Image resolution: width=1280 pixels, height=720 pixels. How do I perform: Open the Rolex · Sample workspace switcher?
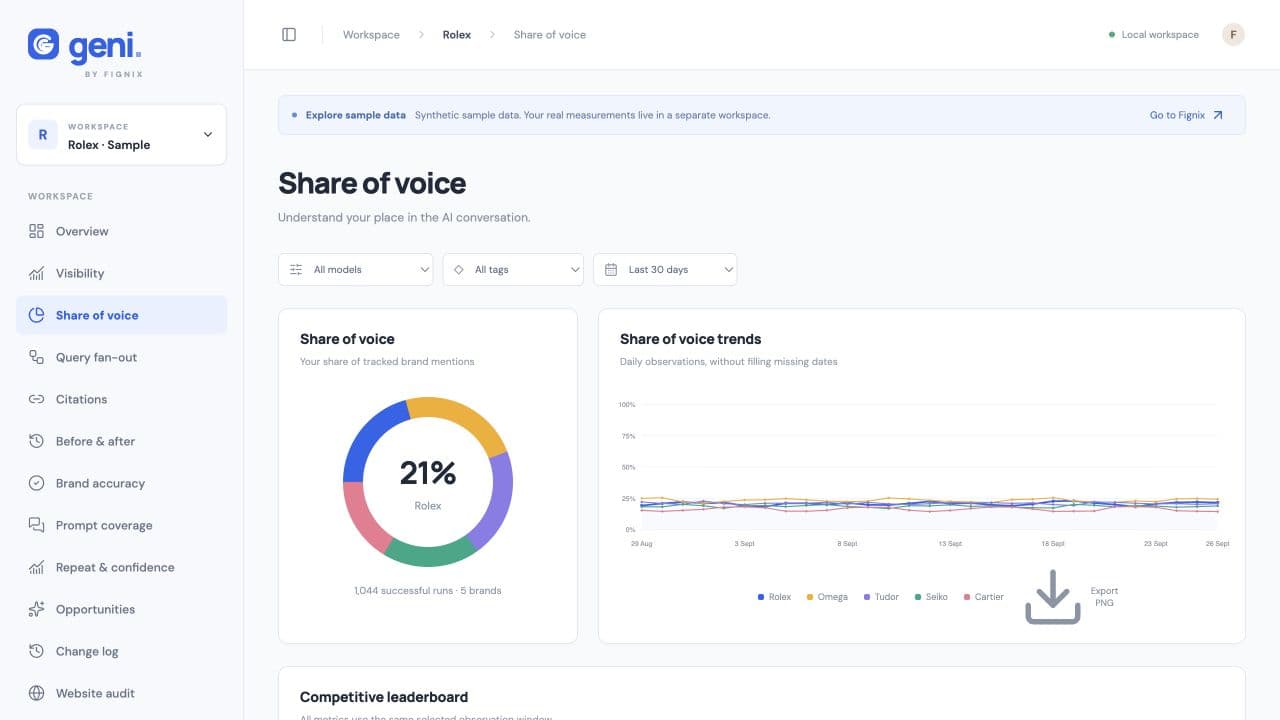point(121,135)
